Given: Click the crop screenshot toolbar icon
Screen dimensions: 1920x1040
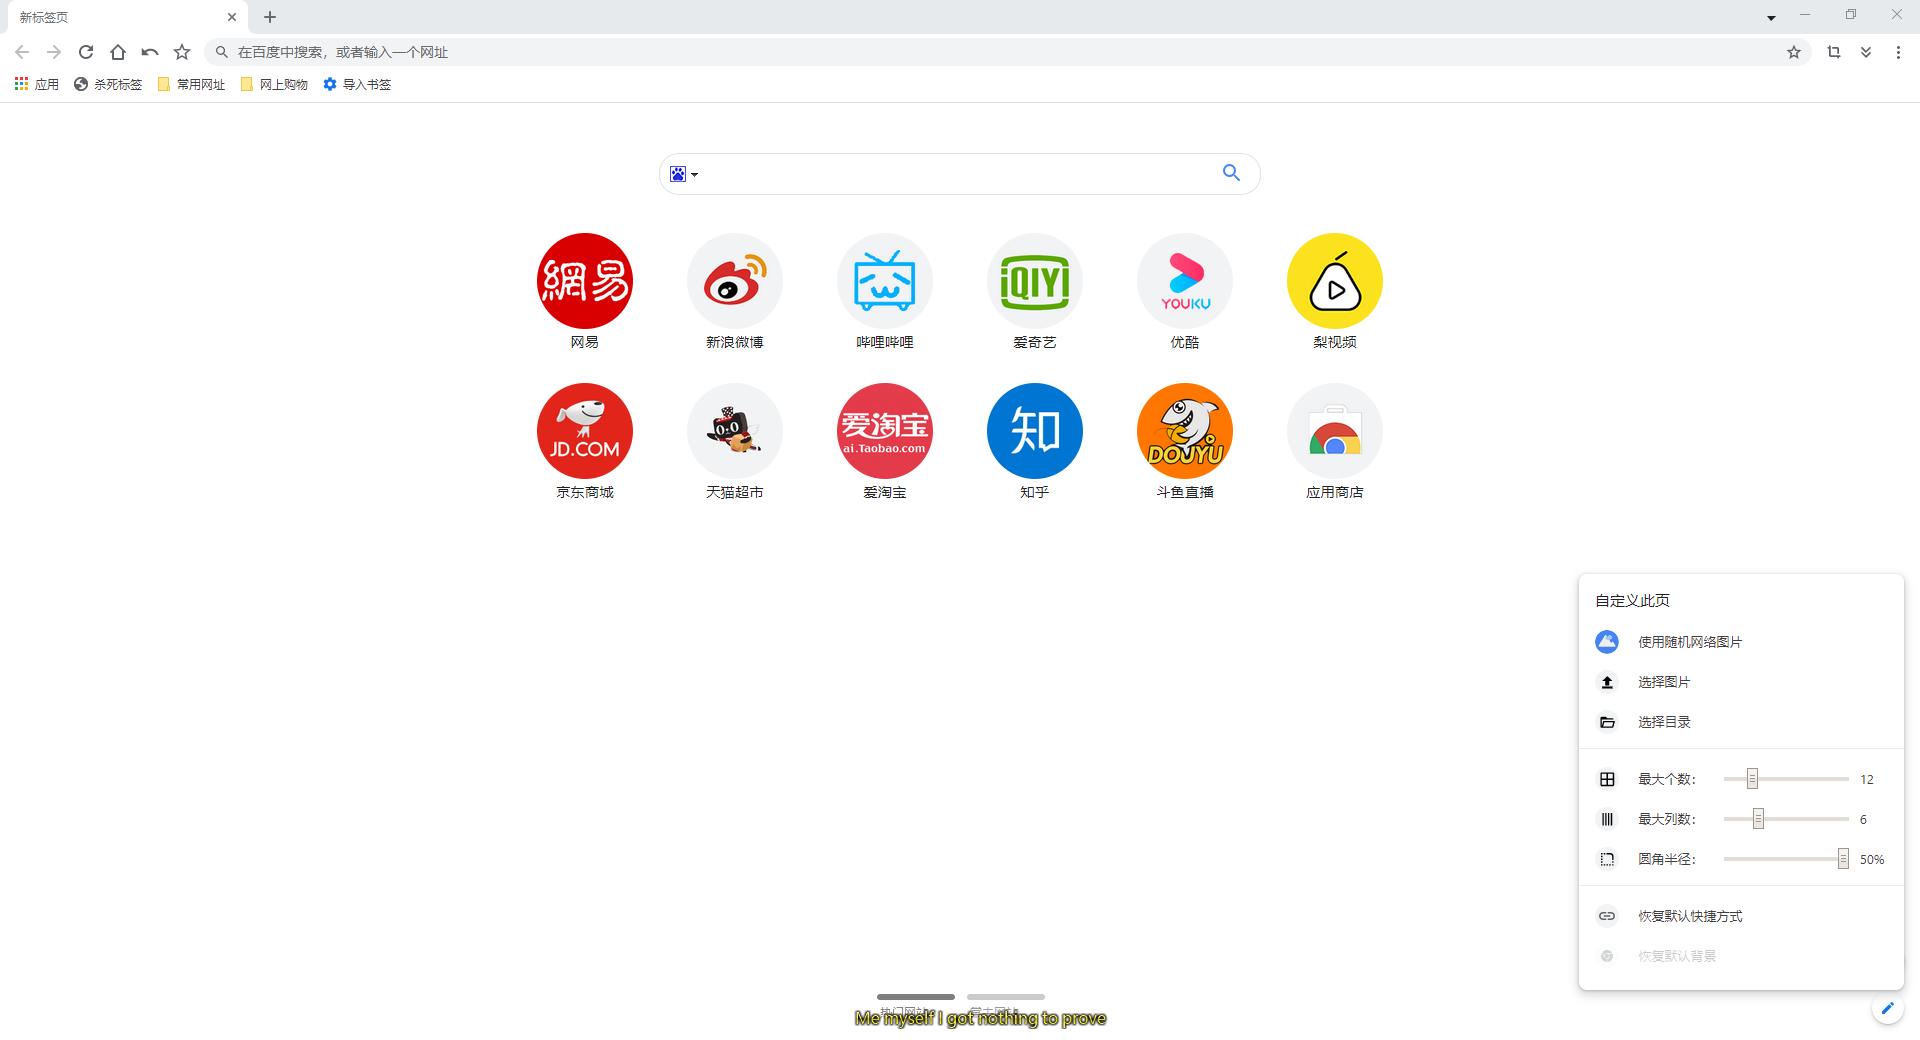Looking at the screenshot, I should pos(1834,52).
